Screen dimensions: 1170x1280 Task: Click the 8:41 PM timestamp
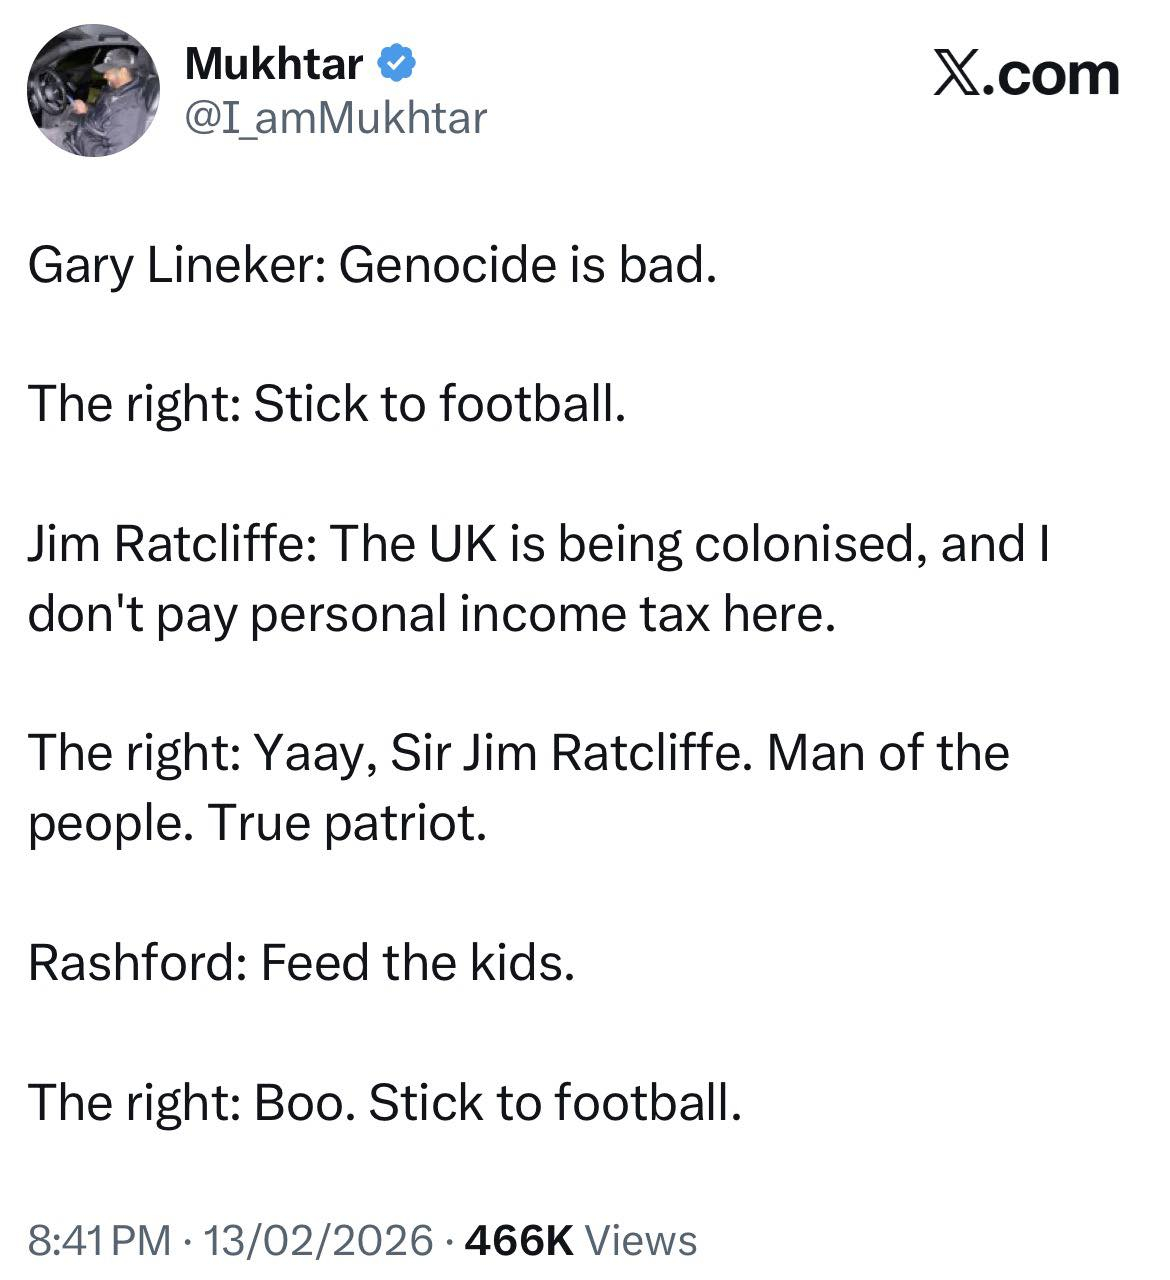pos(99,1240)
